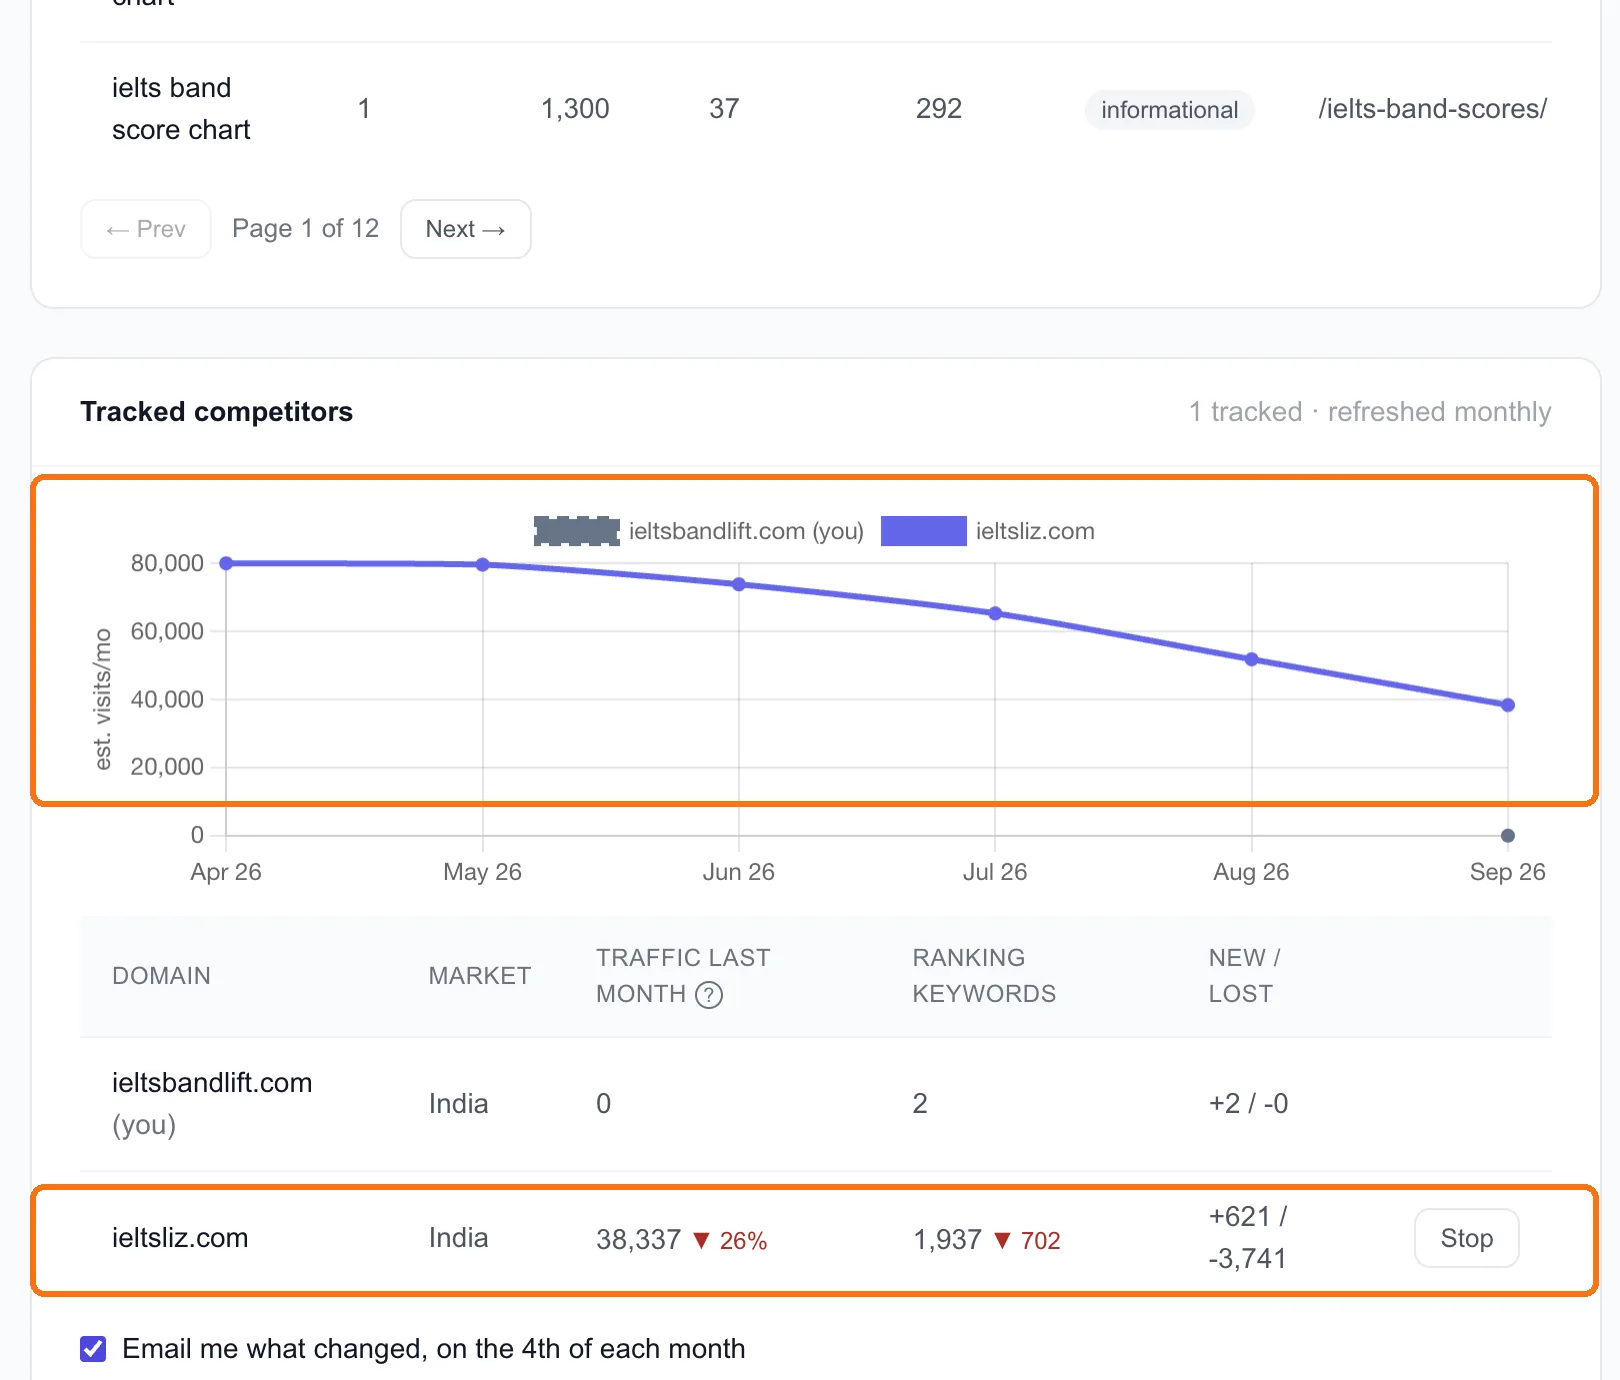
Task: Click the Prev page button
Action: [146, 229]
